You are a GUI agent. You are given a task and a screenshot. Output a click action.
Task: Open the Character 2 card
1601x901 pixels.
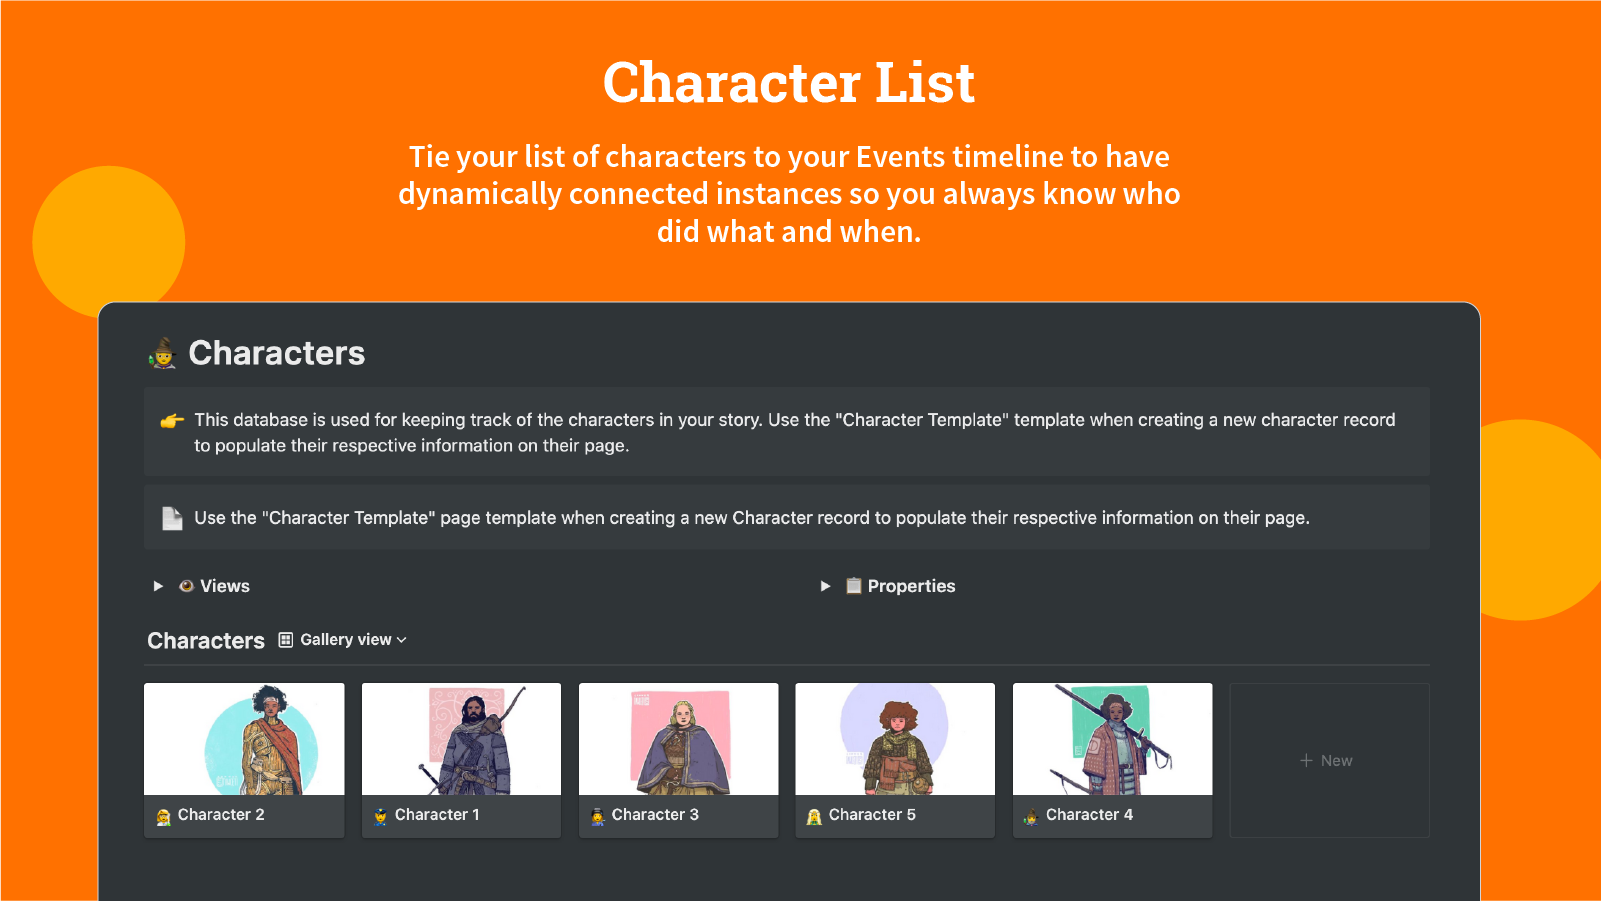(244, 760)
